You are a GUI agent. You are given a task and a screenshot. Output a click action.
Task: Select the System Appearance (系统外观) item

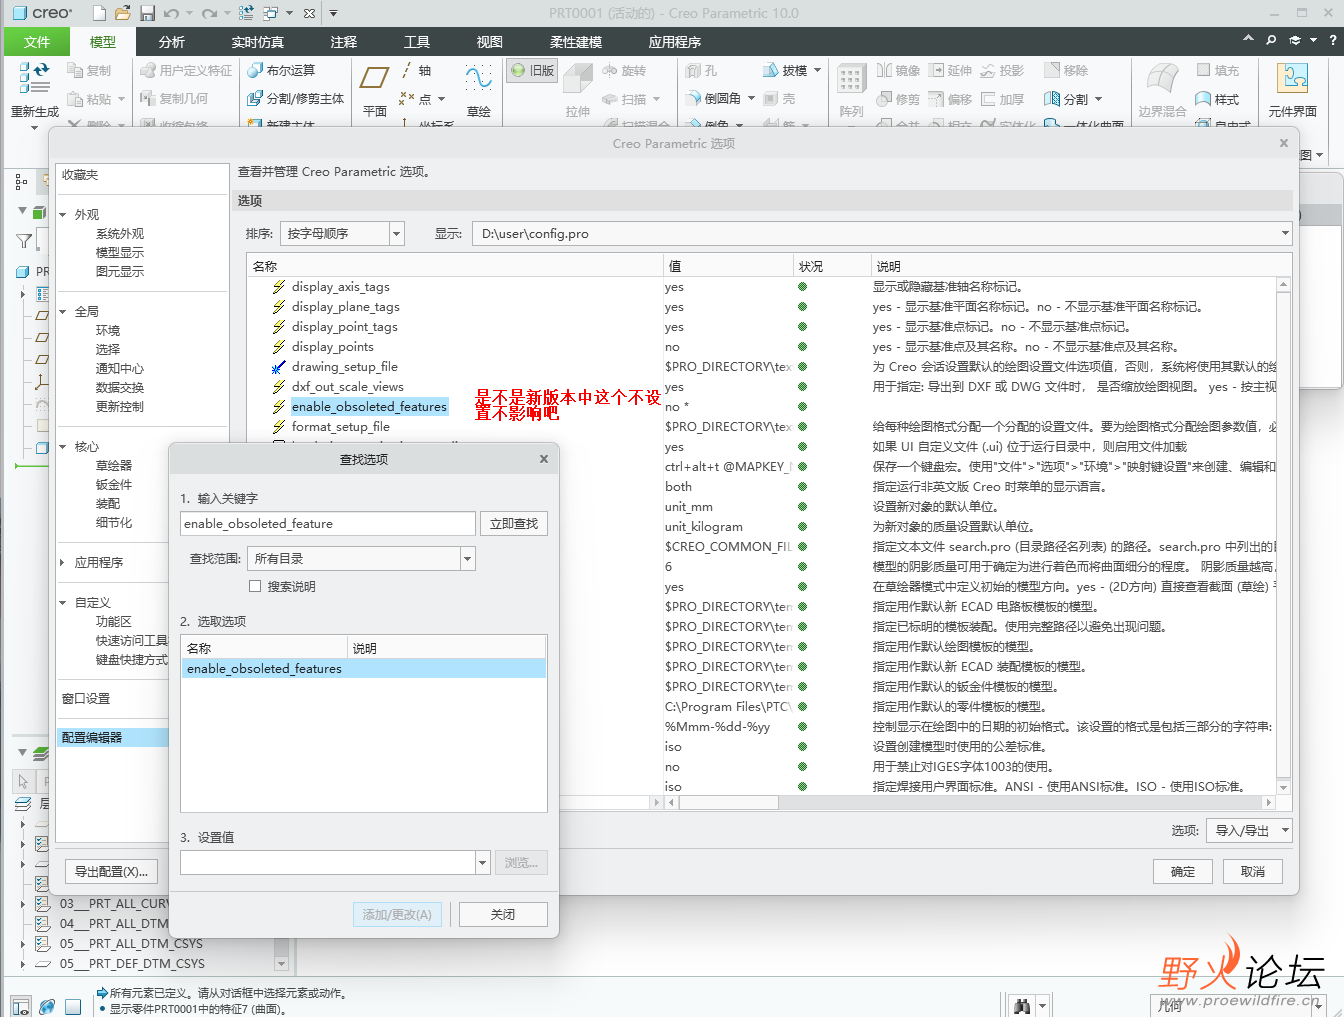coord(120,234)
